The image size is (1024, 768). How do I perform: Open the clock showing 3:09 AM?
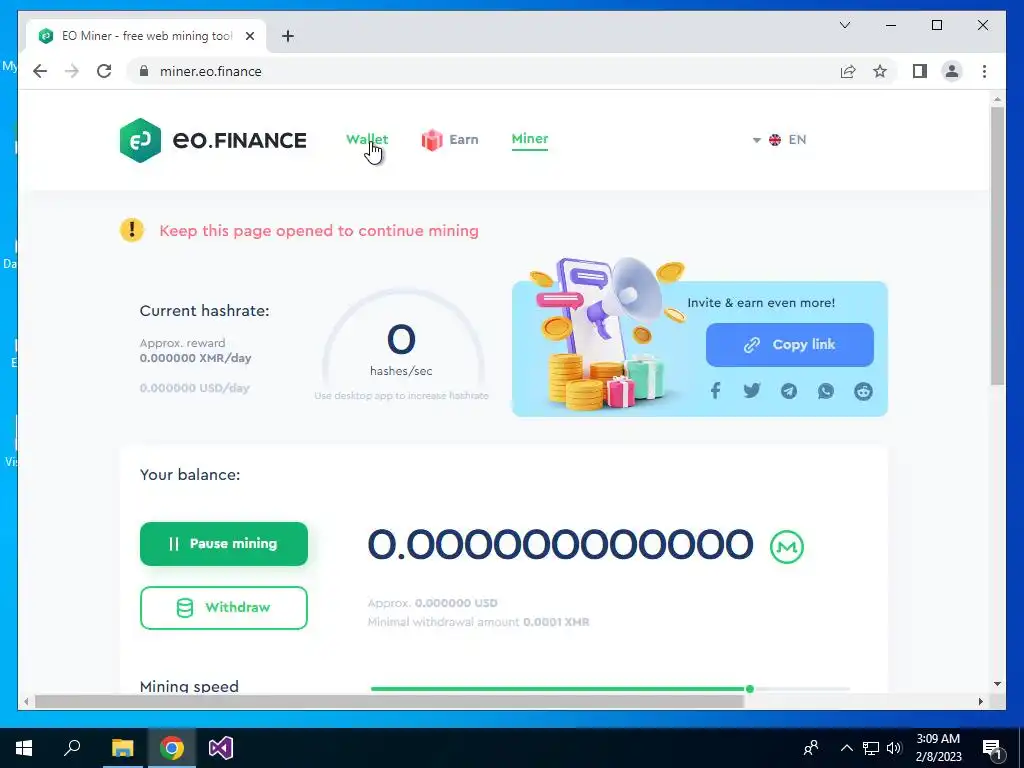point(938,748)
